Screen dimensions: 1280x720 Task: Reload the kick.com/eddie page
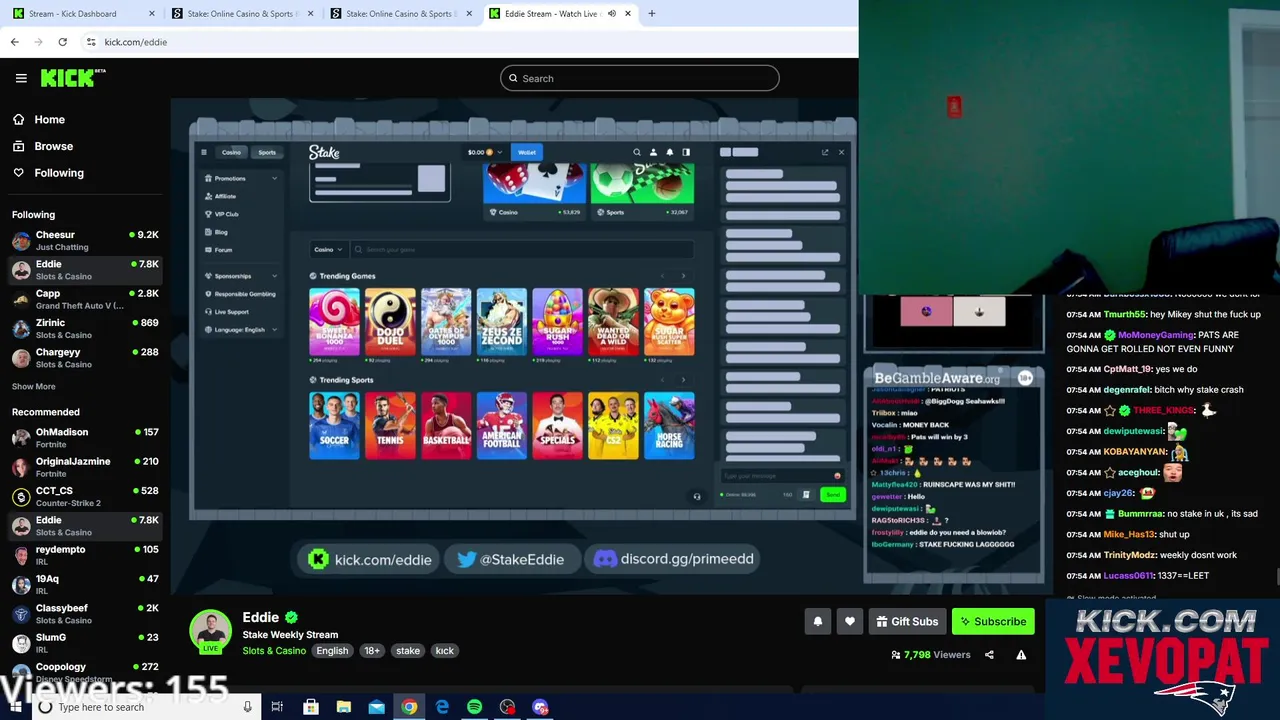(x=62, y=42)
